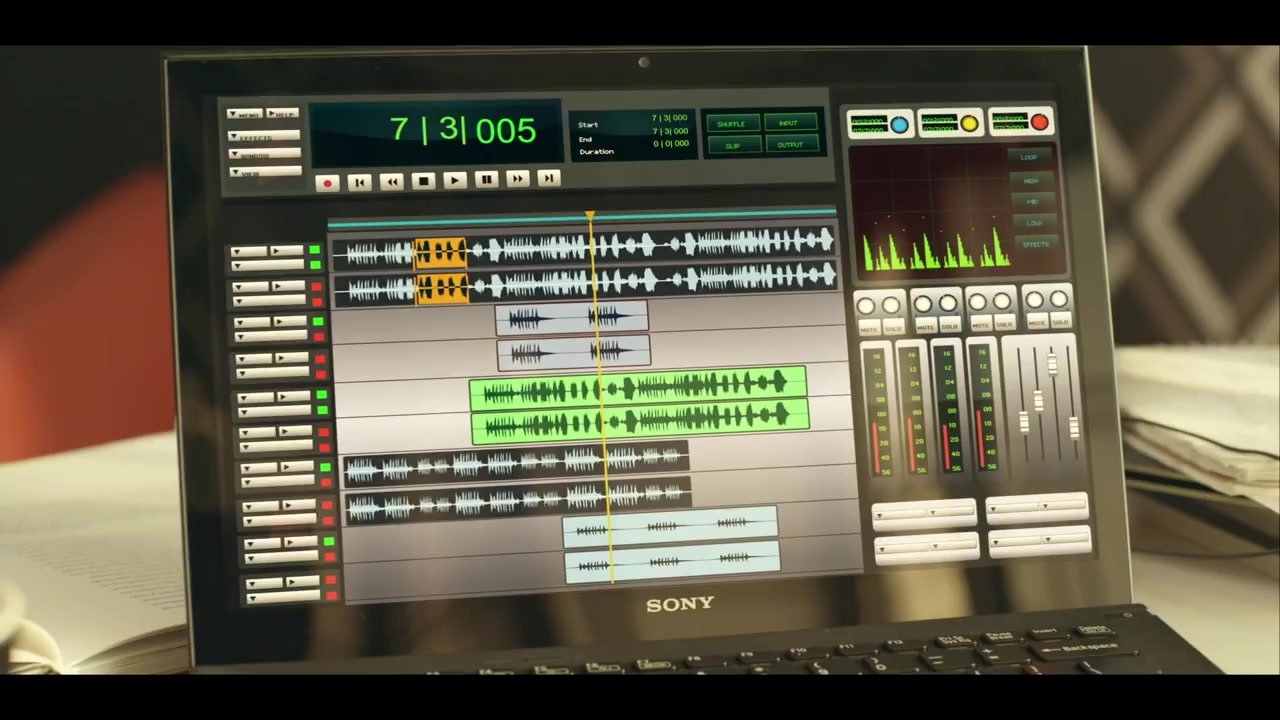
Task: Open the Menu dropdown
Action: tap(245, 115)
